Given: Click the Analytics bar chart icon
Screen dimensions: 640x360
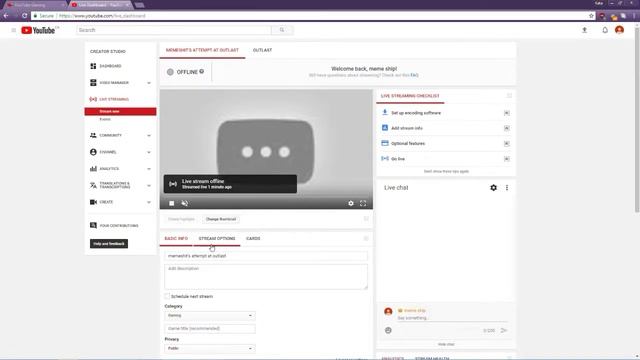Looking at the screenshot, I should 93,169.
